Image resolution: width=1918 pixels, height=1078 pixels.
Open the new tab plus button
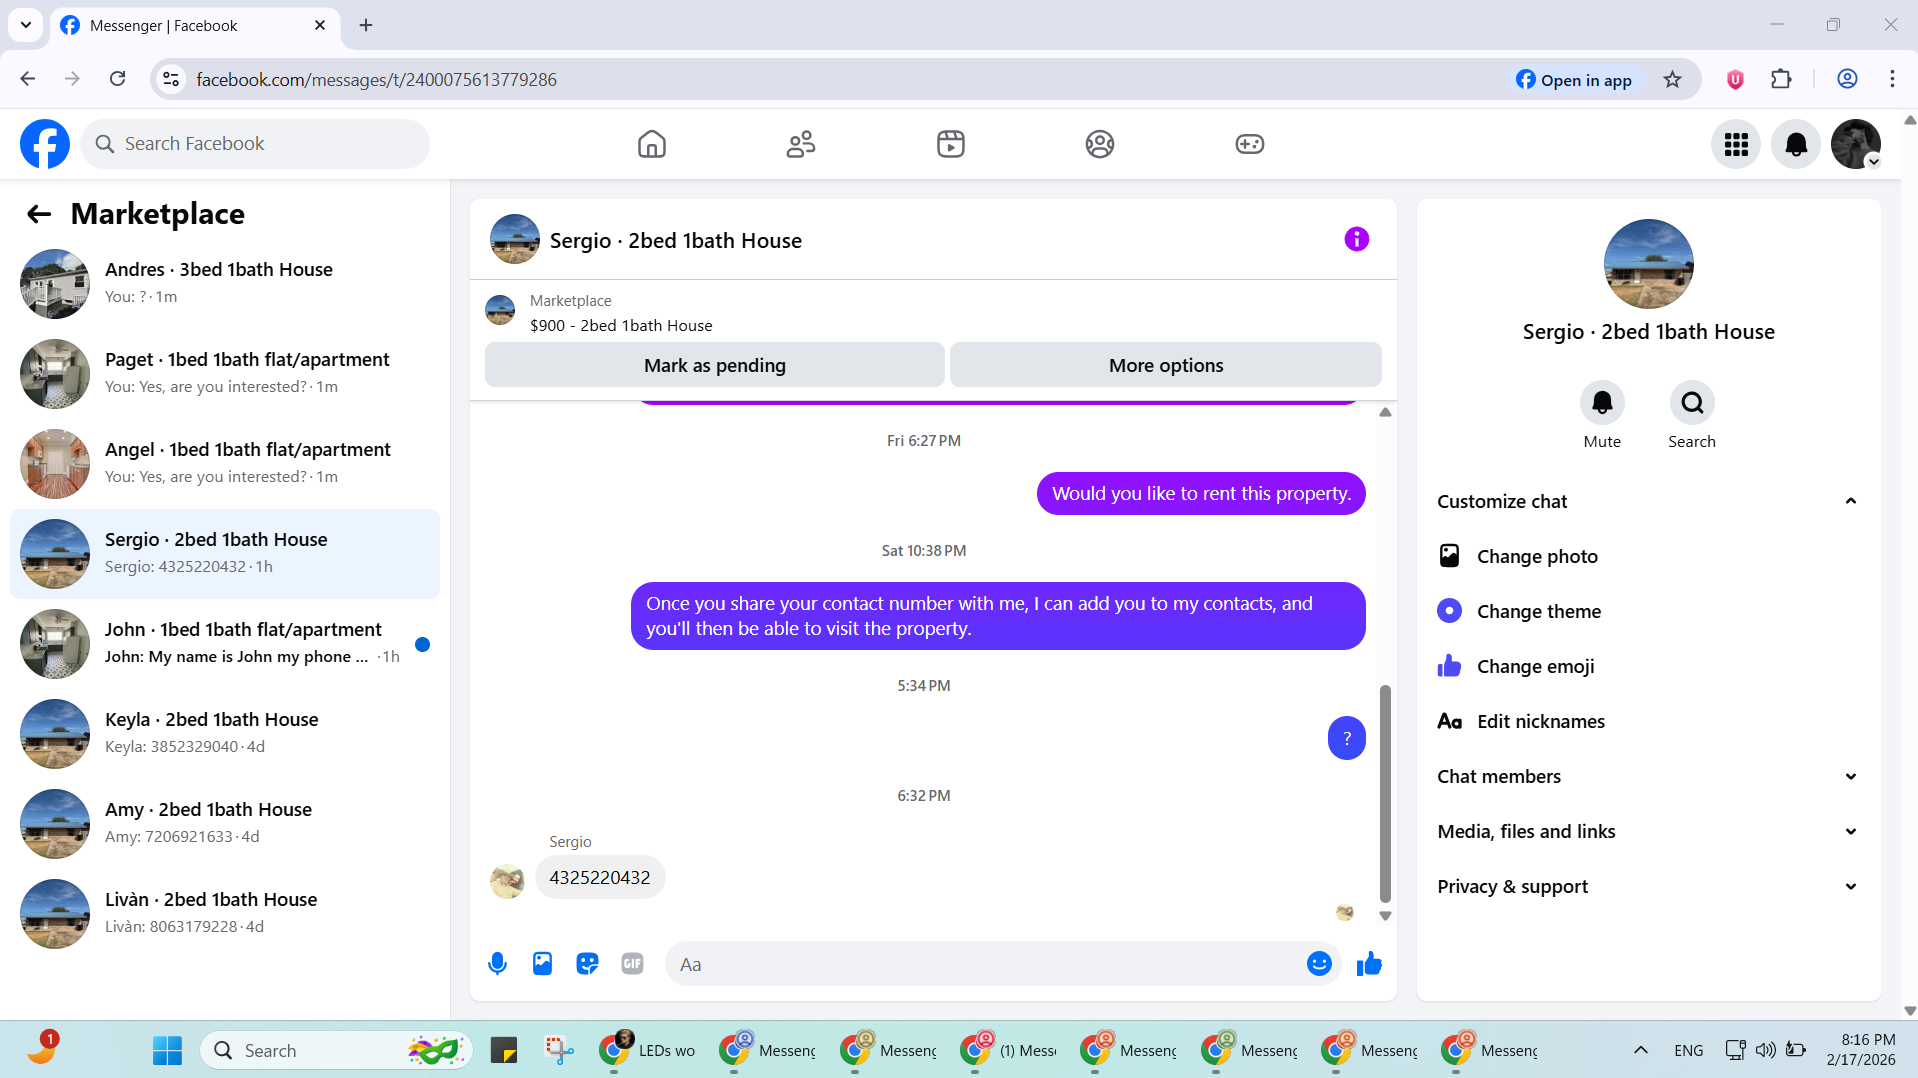coord(366,25)
